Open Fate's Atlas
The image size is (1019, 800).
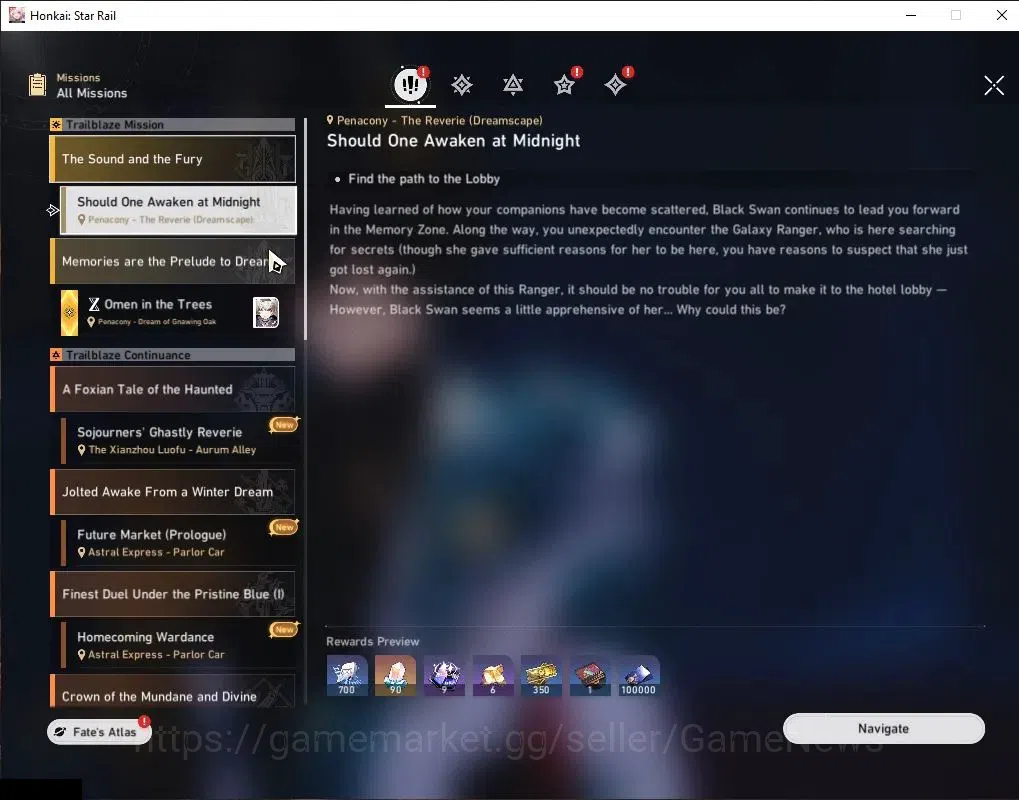[99, 732]
